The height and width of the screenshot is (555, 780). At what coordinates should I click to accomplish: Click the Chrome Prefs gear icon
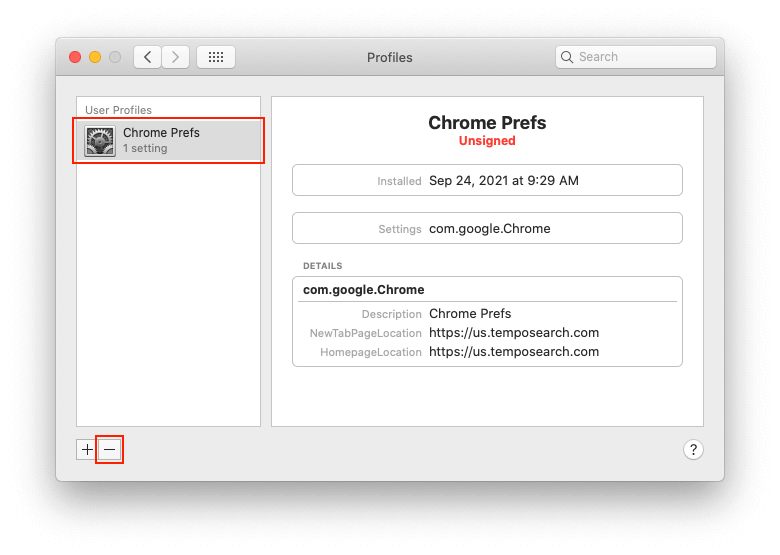pyautogui.click(x=100, y=141)
